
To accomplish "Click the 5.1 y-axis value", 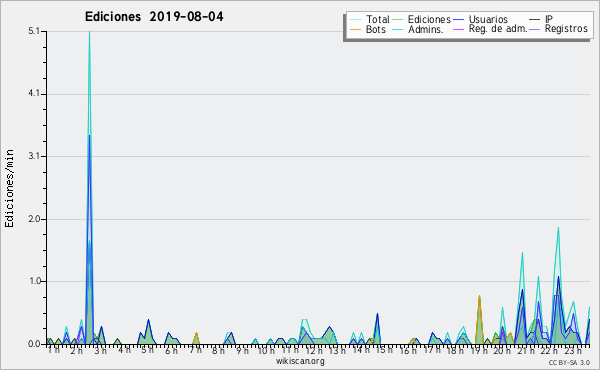I will 34,31.
